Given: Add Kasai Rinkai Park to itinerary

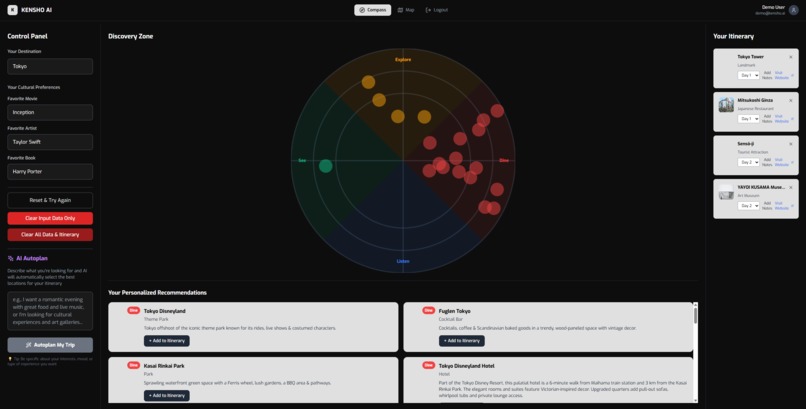Looking at the screenshot, I should tap(167, 396).
